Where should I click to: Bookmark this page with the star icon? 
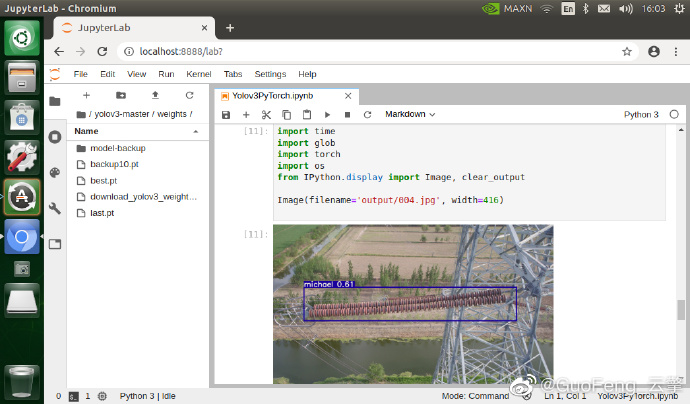[x=627, y=51]
